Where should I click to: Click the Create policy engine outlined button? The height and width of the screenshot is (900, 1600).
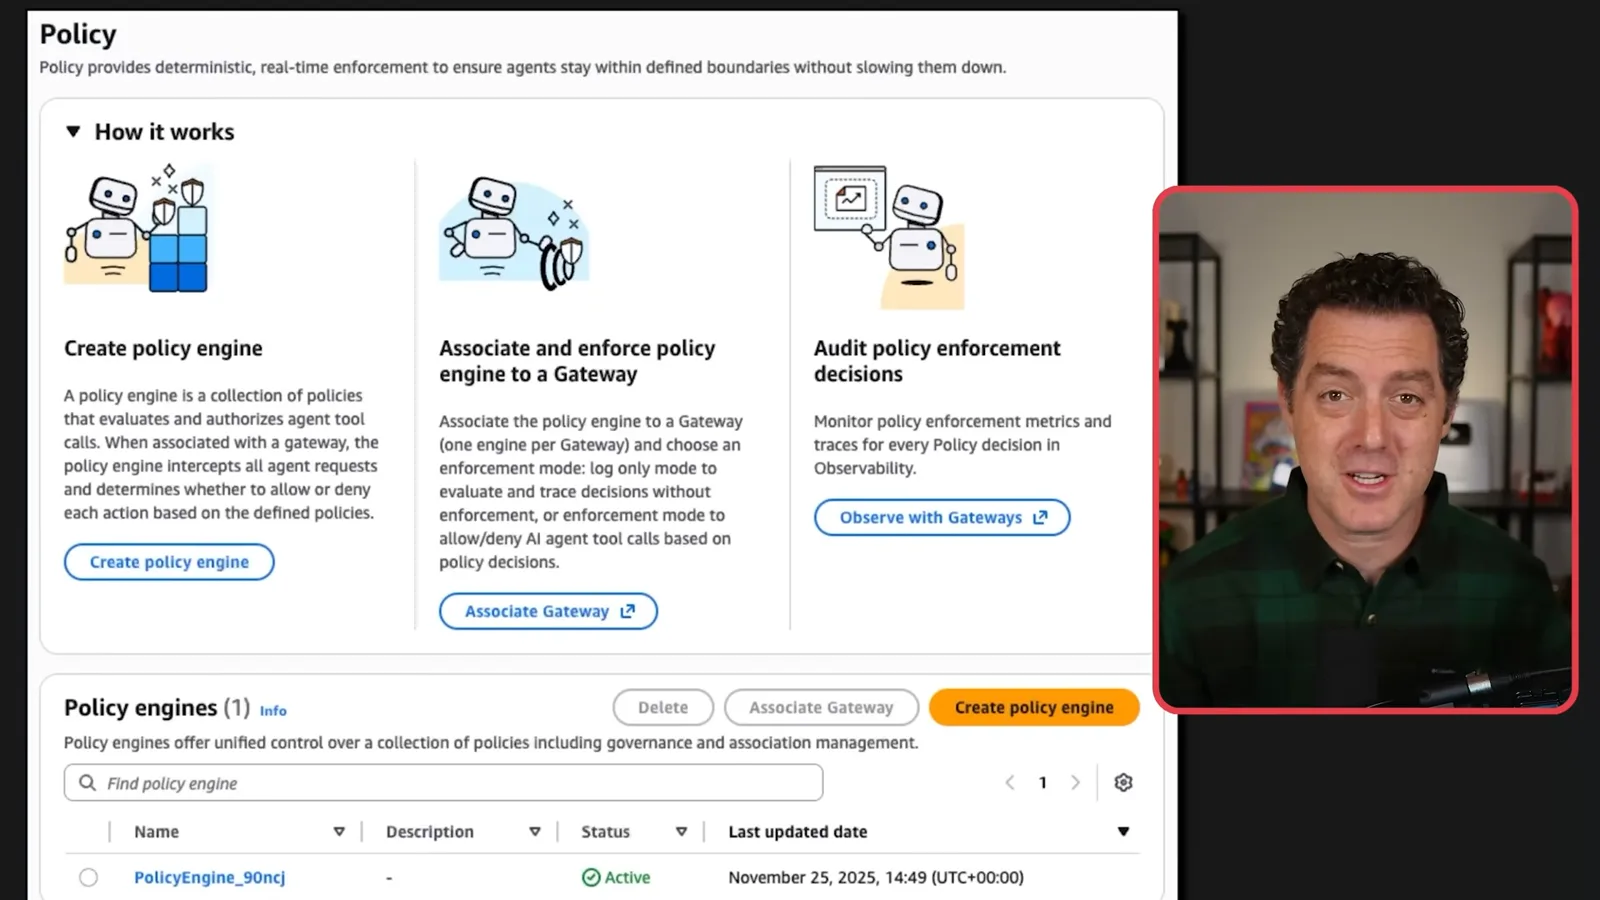(x=169, y=562)
